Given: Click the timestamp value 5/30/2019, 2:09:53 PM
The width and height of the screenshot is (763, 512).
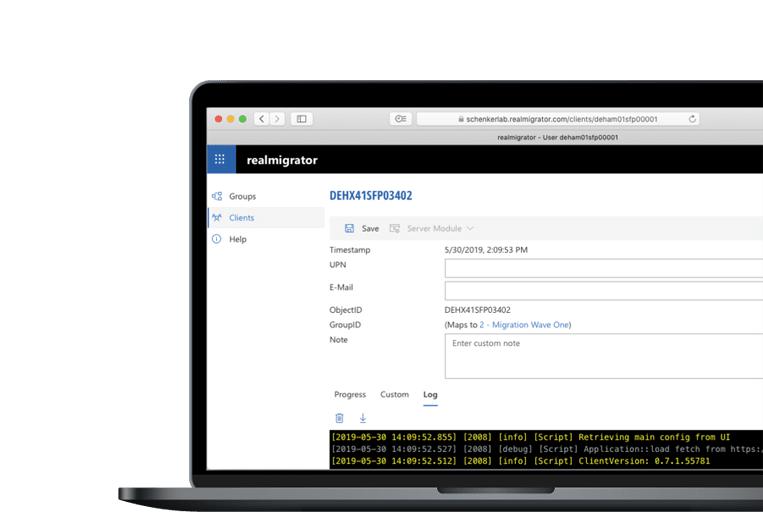Looking at the screenshot, I should tap(486, 250).
